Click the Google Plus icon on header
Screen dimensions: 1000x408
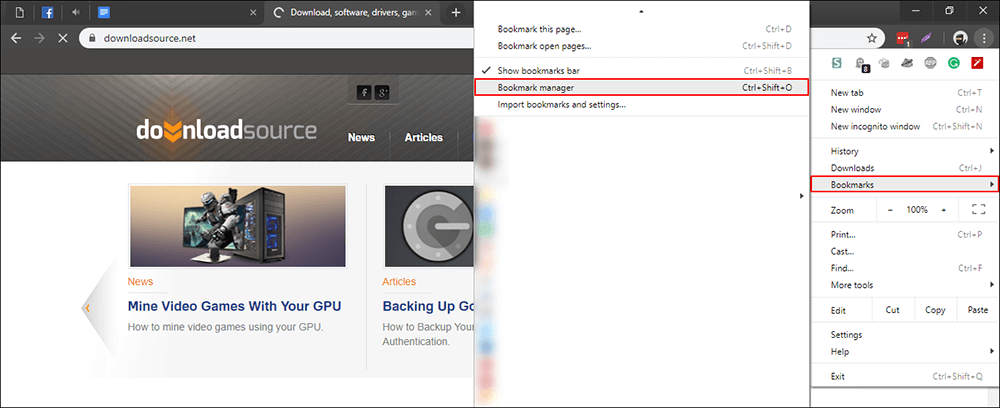tap(382, 93)
